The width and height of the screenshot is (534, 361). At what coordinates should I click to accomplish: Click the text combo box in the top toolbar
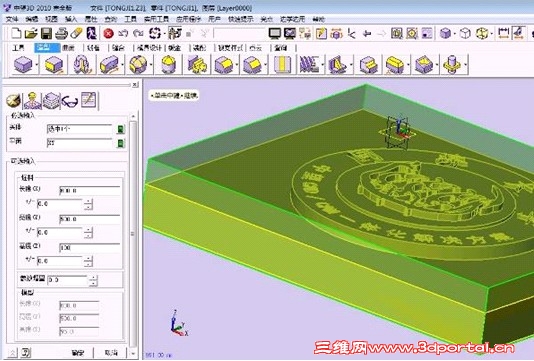pyautogui.click(x=239, y=33)
